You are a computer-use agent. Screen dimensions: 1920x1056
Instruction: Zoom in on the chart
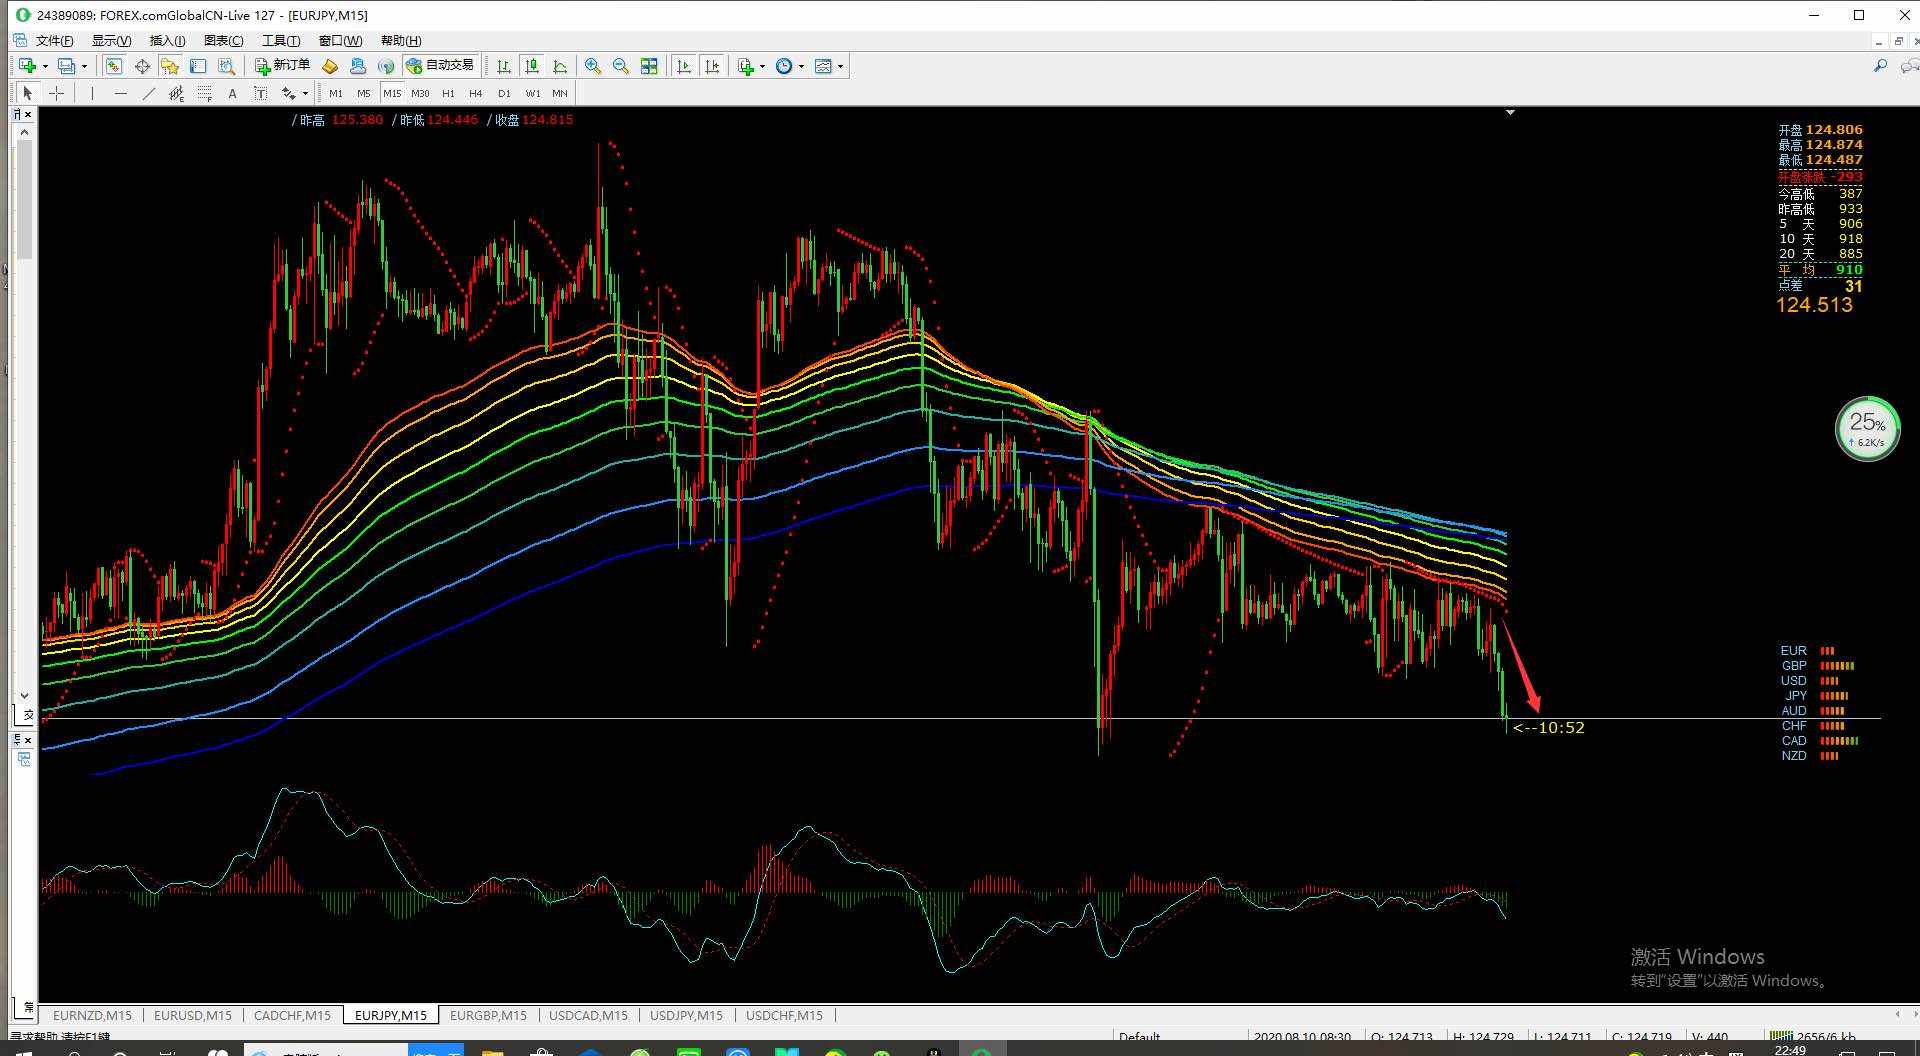pos(593,66)
